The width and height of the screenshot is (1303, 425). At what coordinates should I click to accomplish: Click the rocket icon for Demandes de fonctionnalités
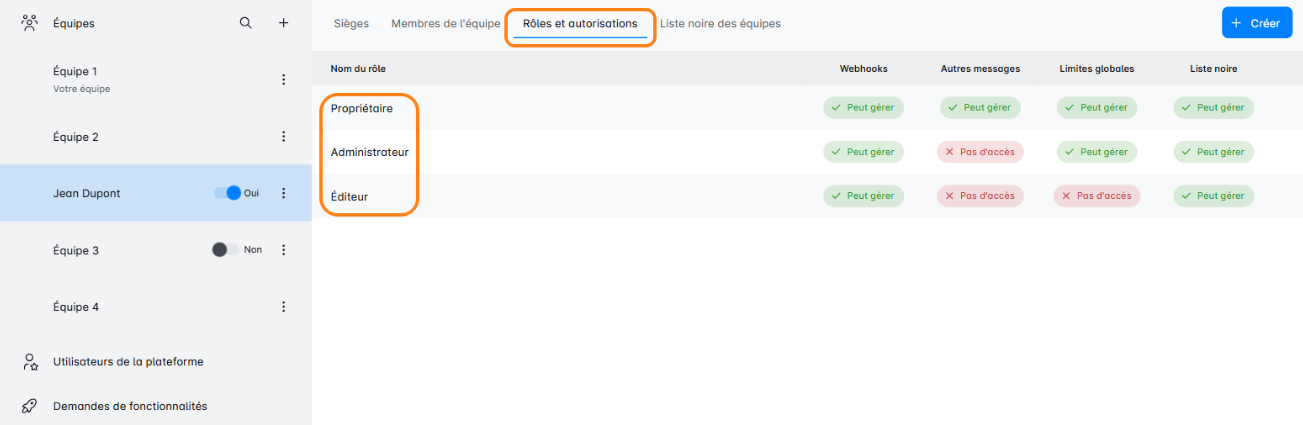click(x=30, y=406)
